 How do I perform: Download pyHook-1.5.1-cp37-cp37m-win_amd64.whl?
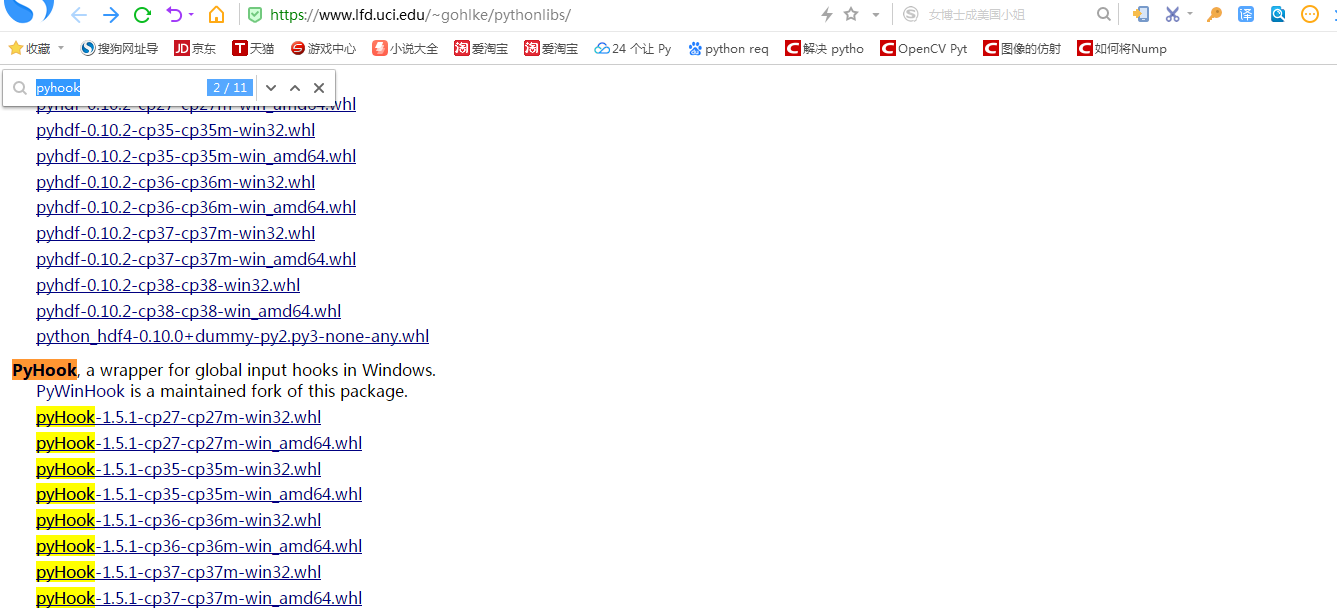pyautogui.click(x=199, y=598)
